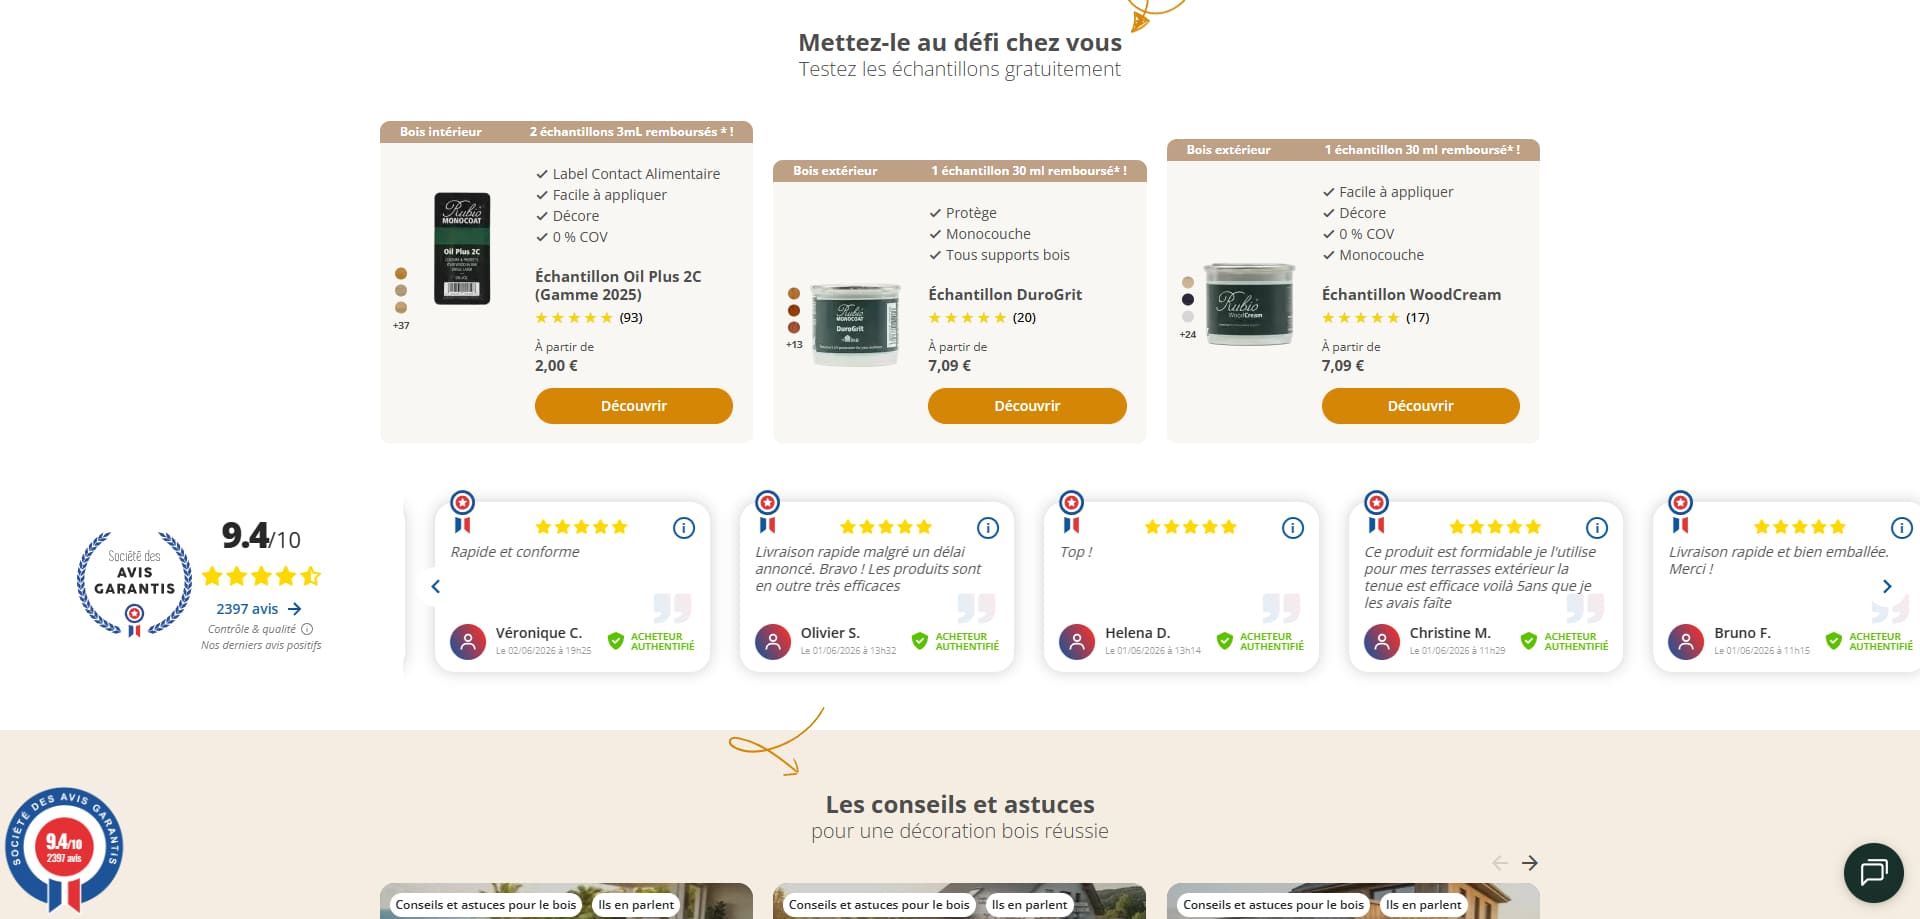The image size is (1920, 919).
Task: Click Découvrir for Échantillon DuroGrit
Action: click(1027, 406)
